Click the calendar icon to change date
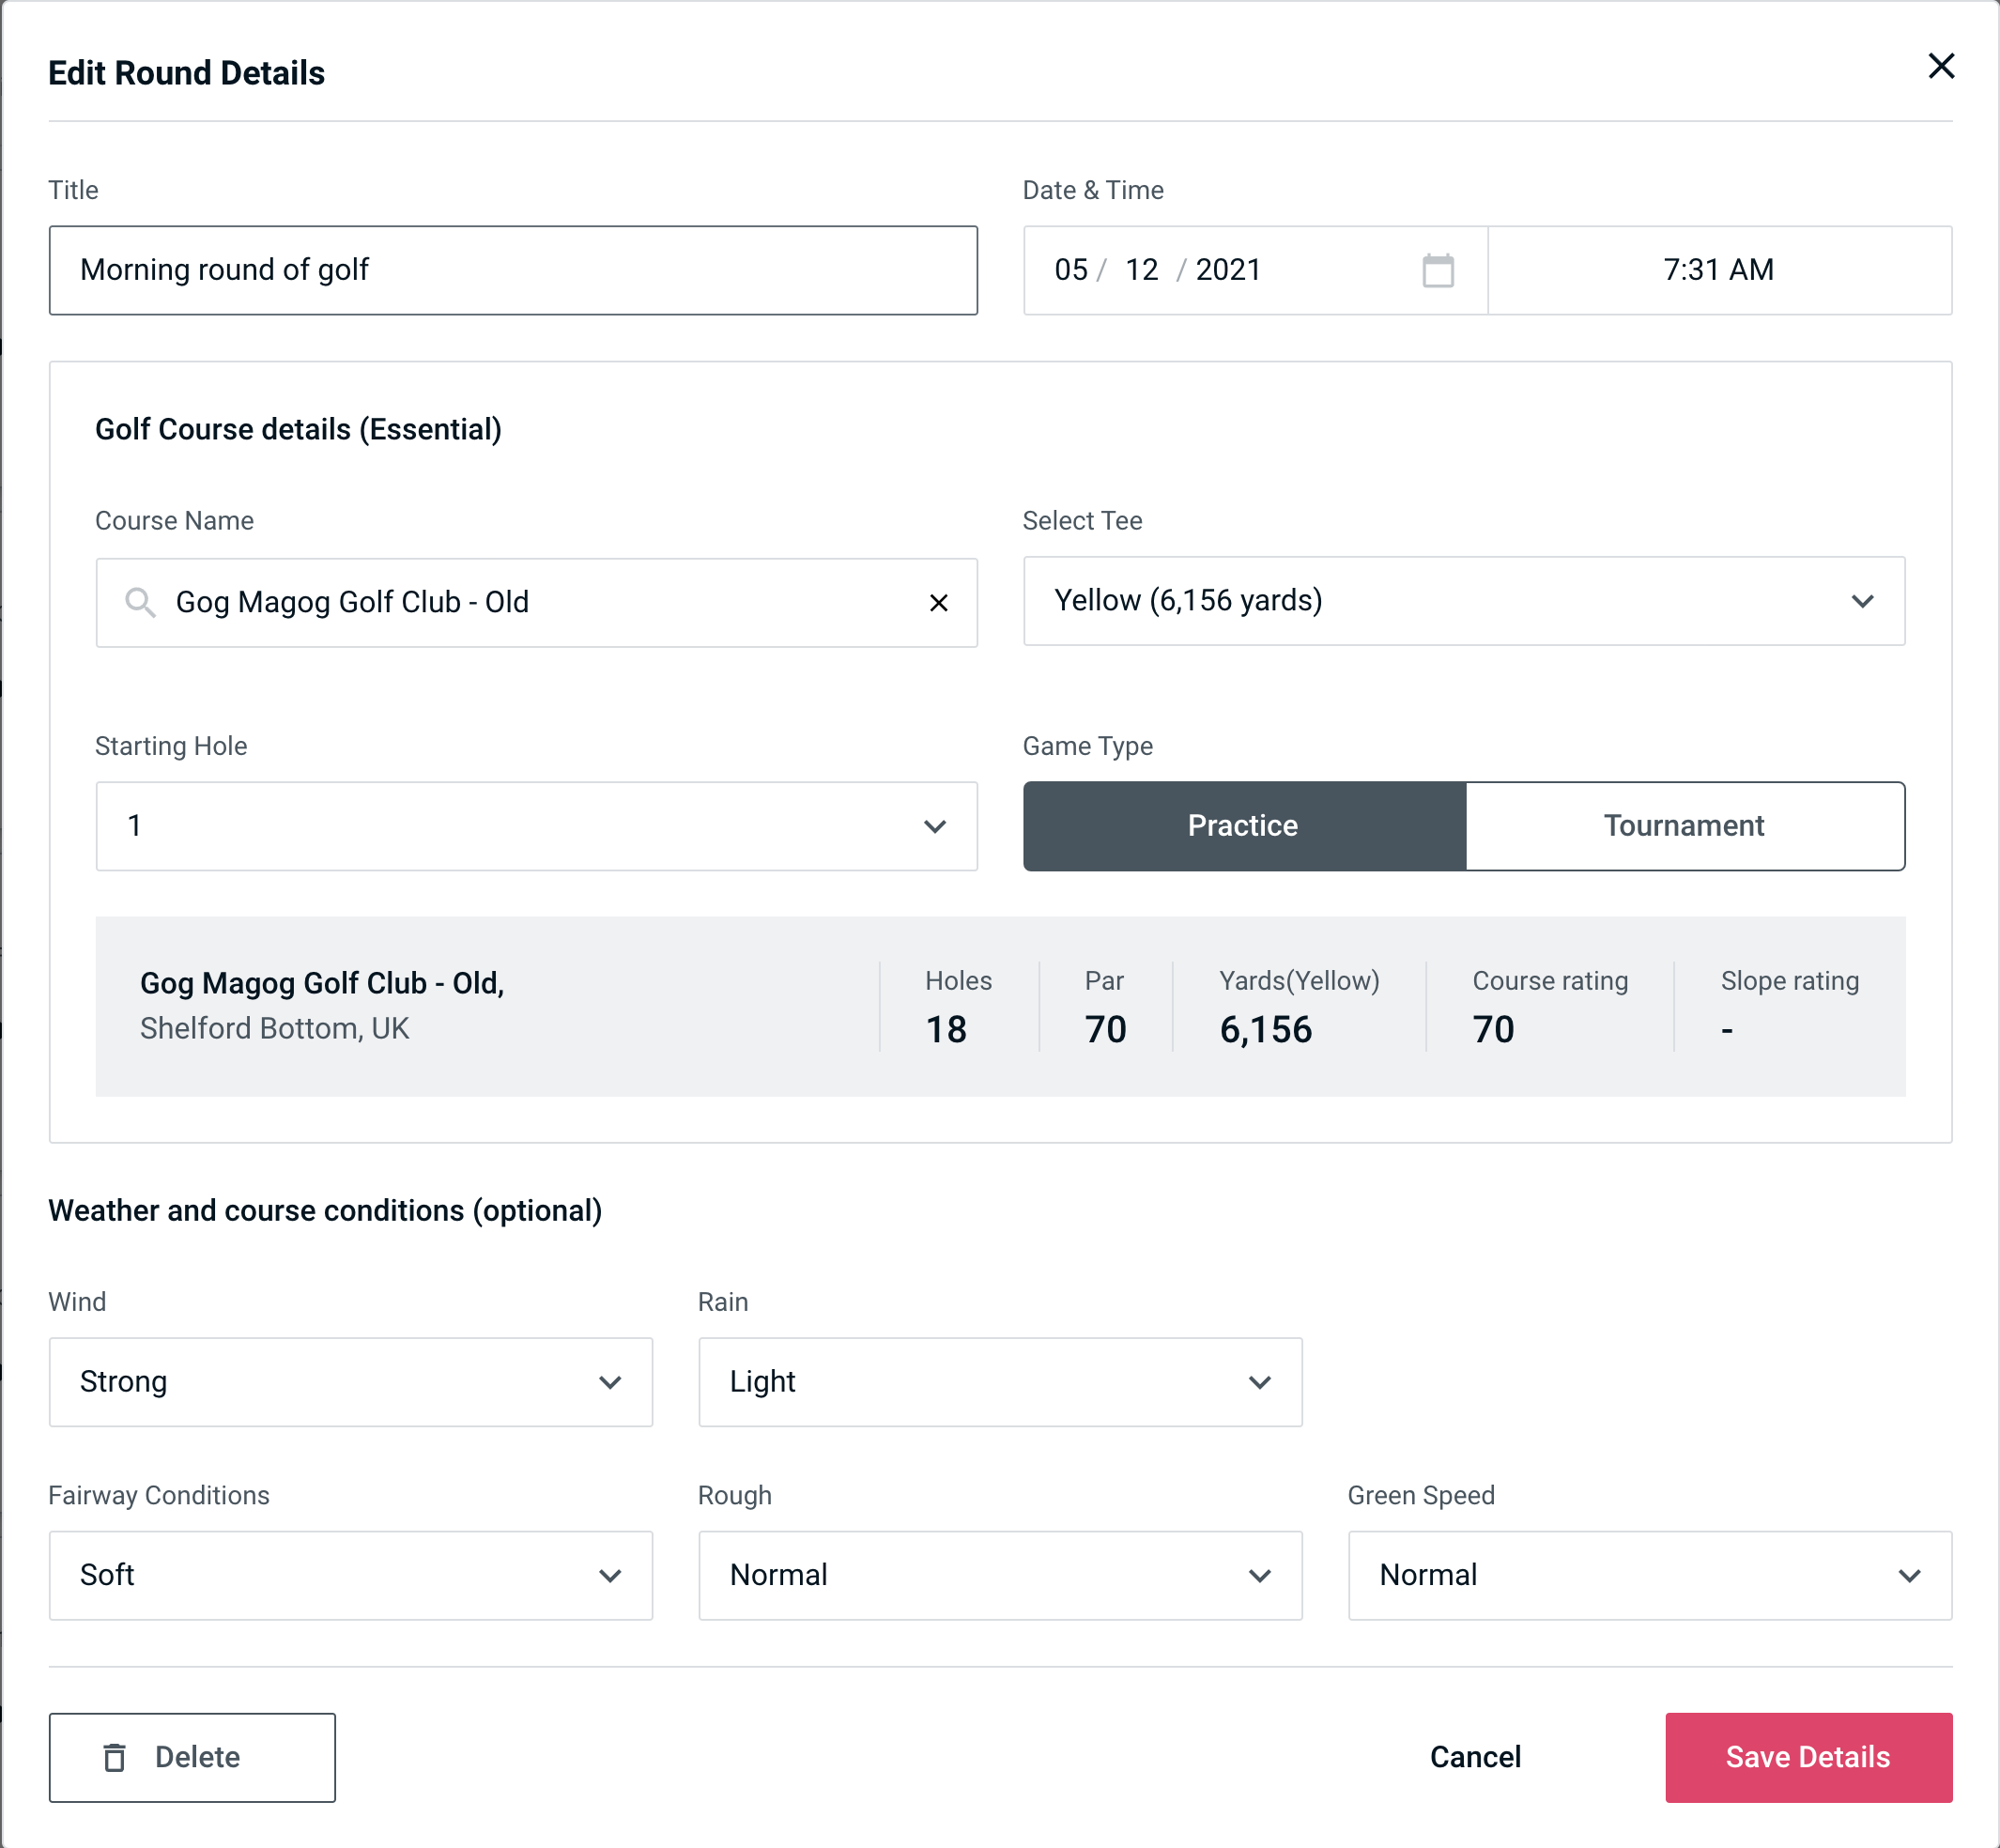This screenshot has height=1848, width=2000. pos(1439,270)
